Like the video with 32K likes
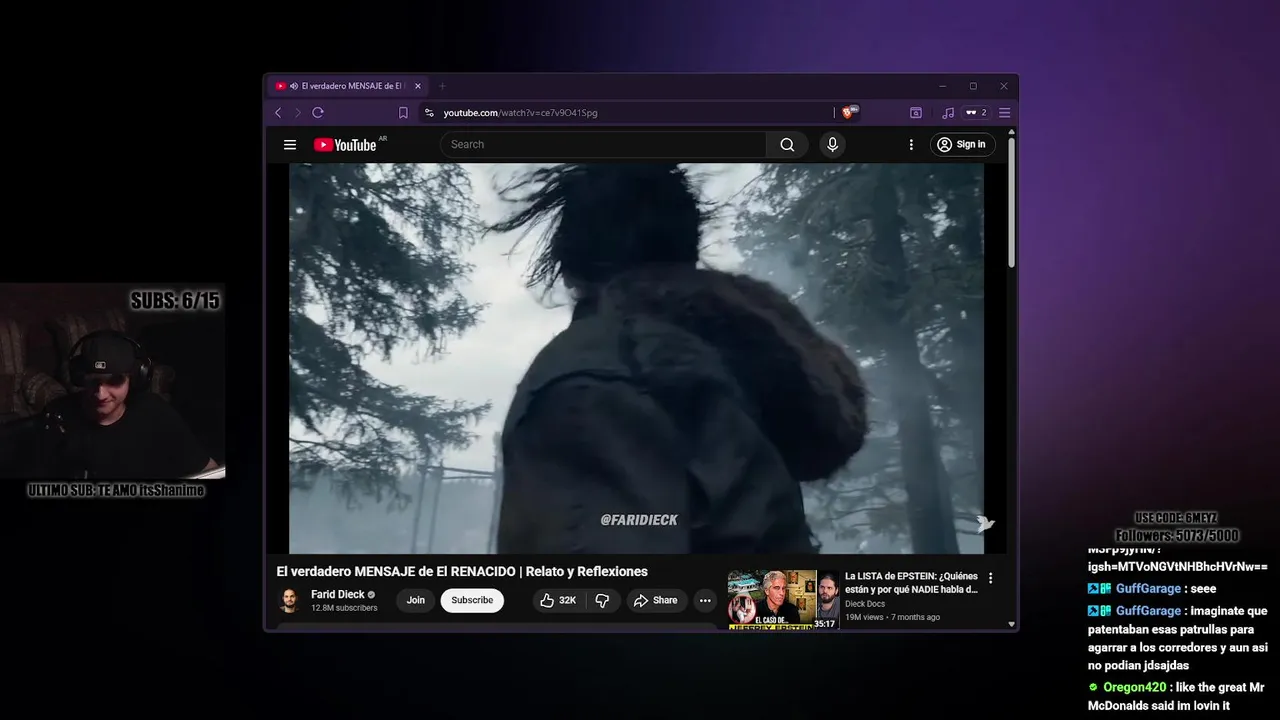The height and width of the screenshot is (720, 1280). tap(558, 601)
